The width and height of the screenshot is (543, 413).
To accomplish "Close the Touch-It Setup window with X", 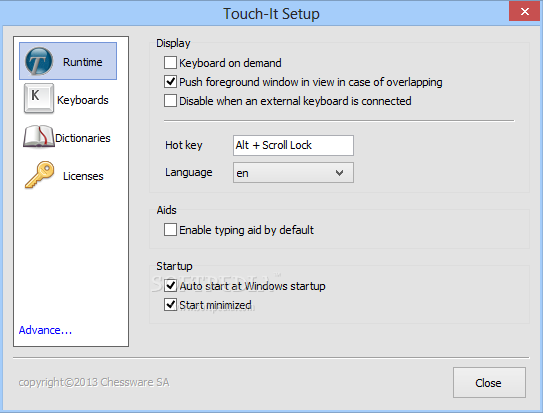I will click(524, 11).
